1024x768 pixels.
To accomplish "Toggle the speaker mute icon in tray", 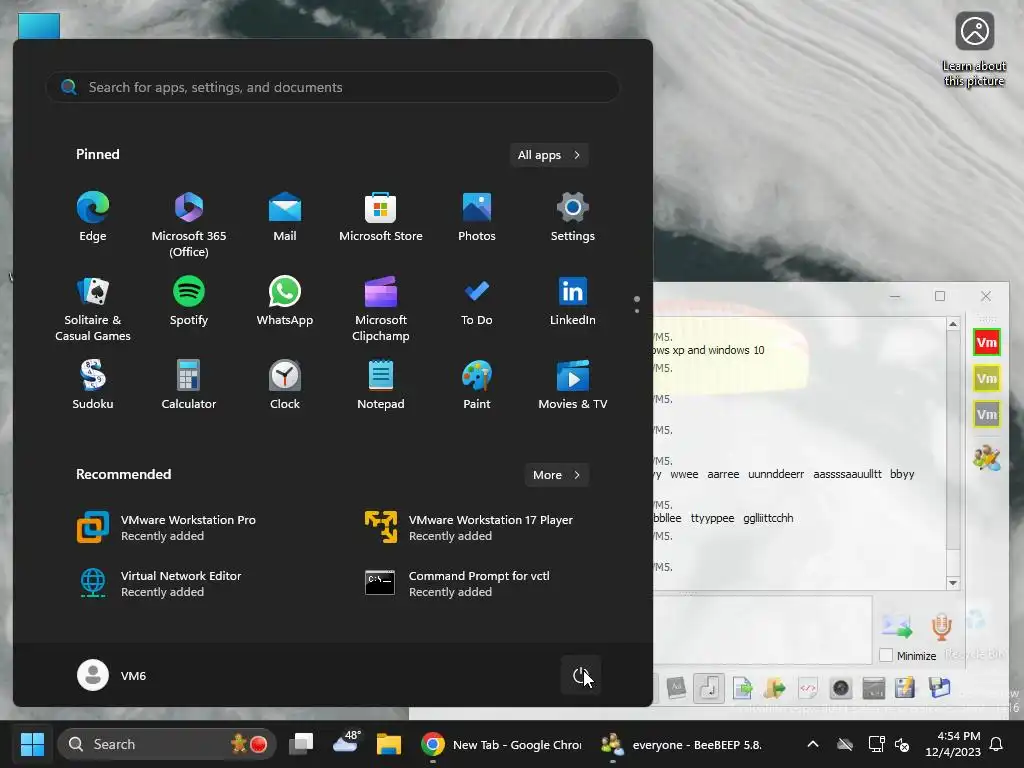I will click(902, 744).
